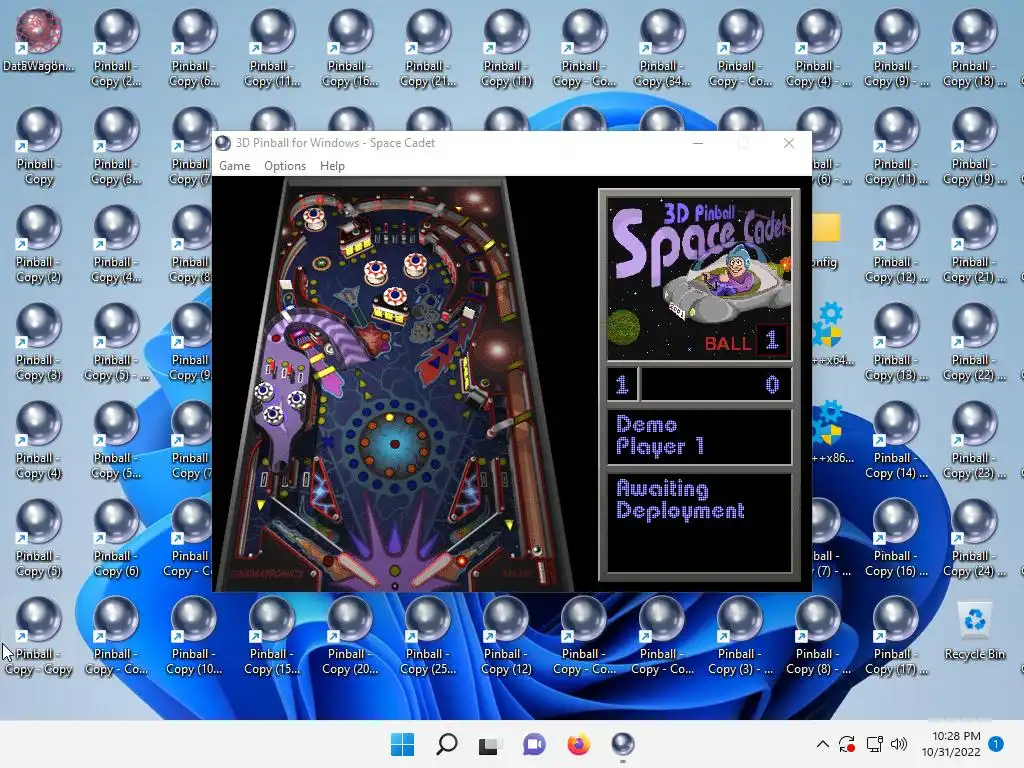
Task: Select the Recycle Bin desktop icon
Action: coord(974,632)
